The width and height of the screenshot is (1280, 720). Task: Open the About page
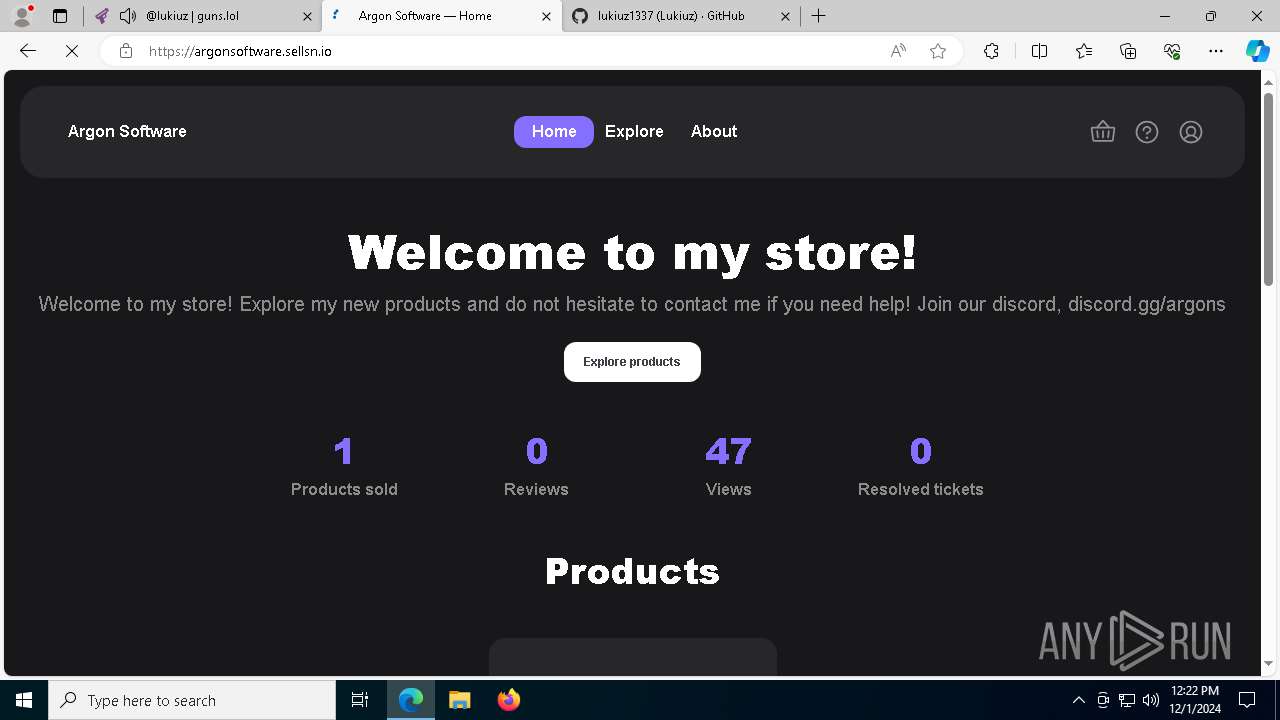(714, 132)
